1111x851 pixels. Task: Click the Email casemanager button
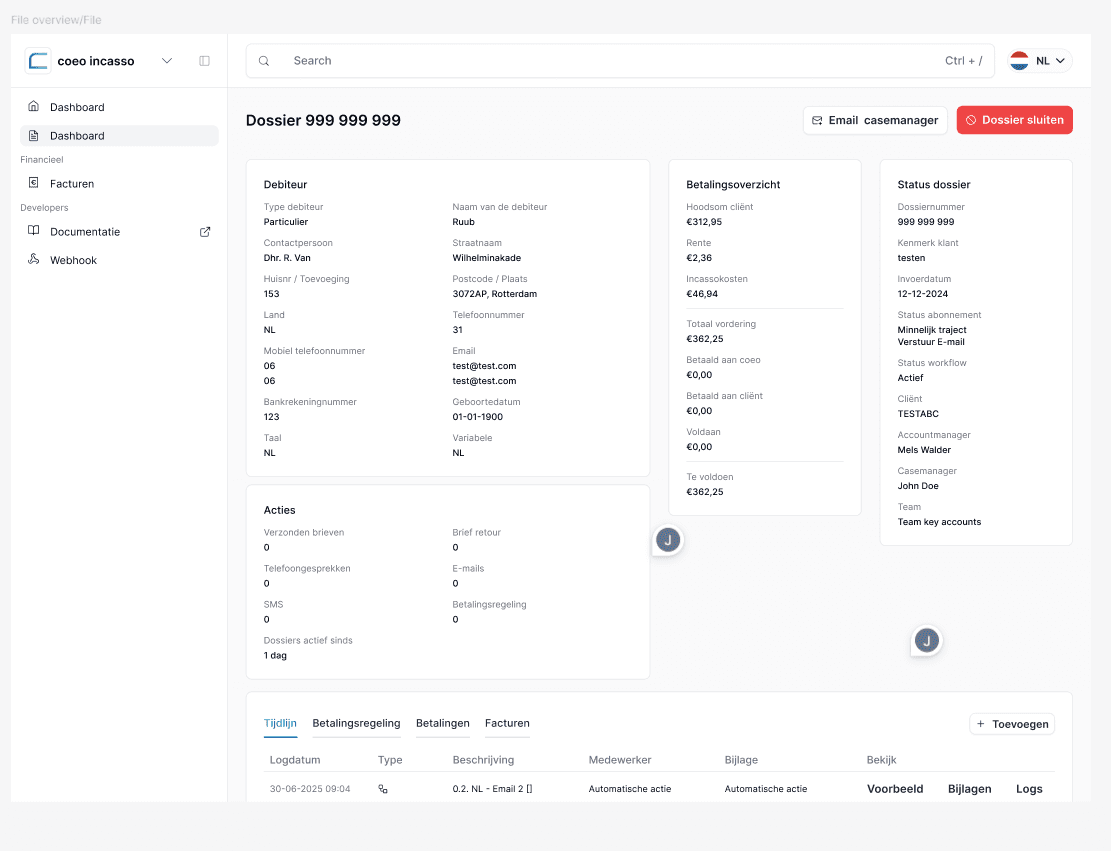click(874, 119)
